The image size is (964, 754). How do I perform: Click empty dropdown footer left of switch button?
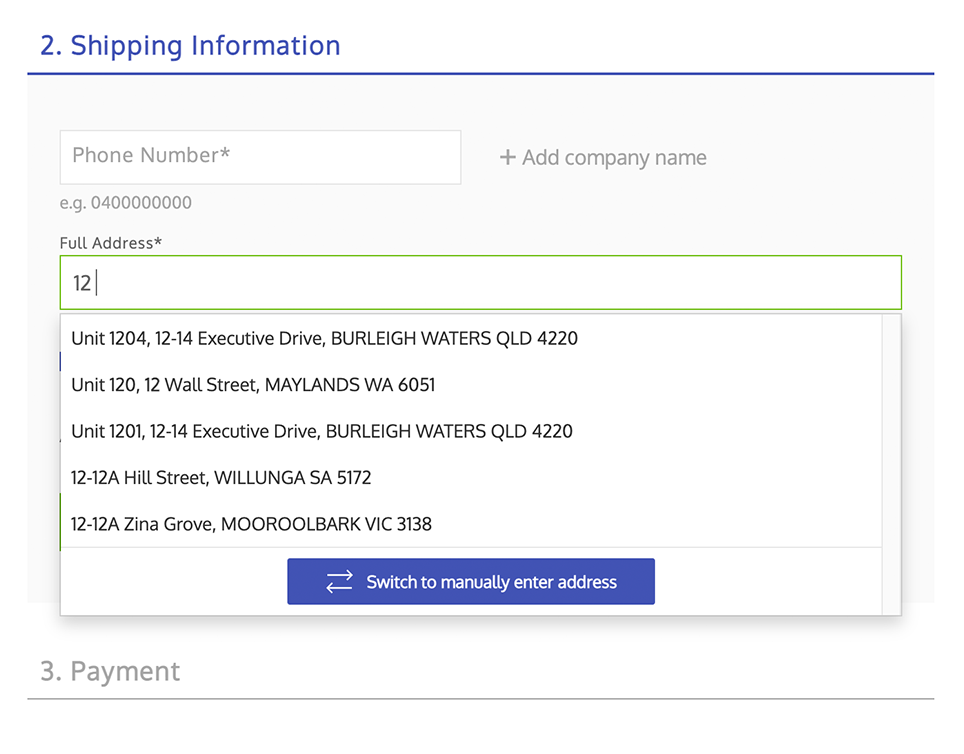pyautogui.click(x=172, y=582)
